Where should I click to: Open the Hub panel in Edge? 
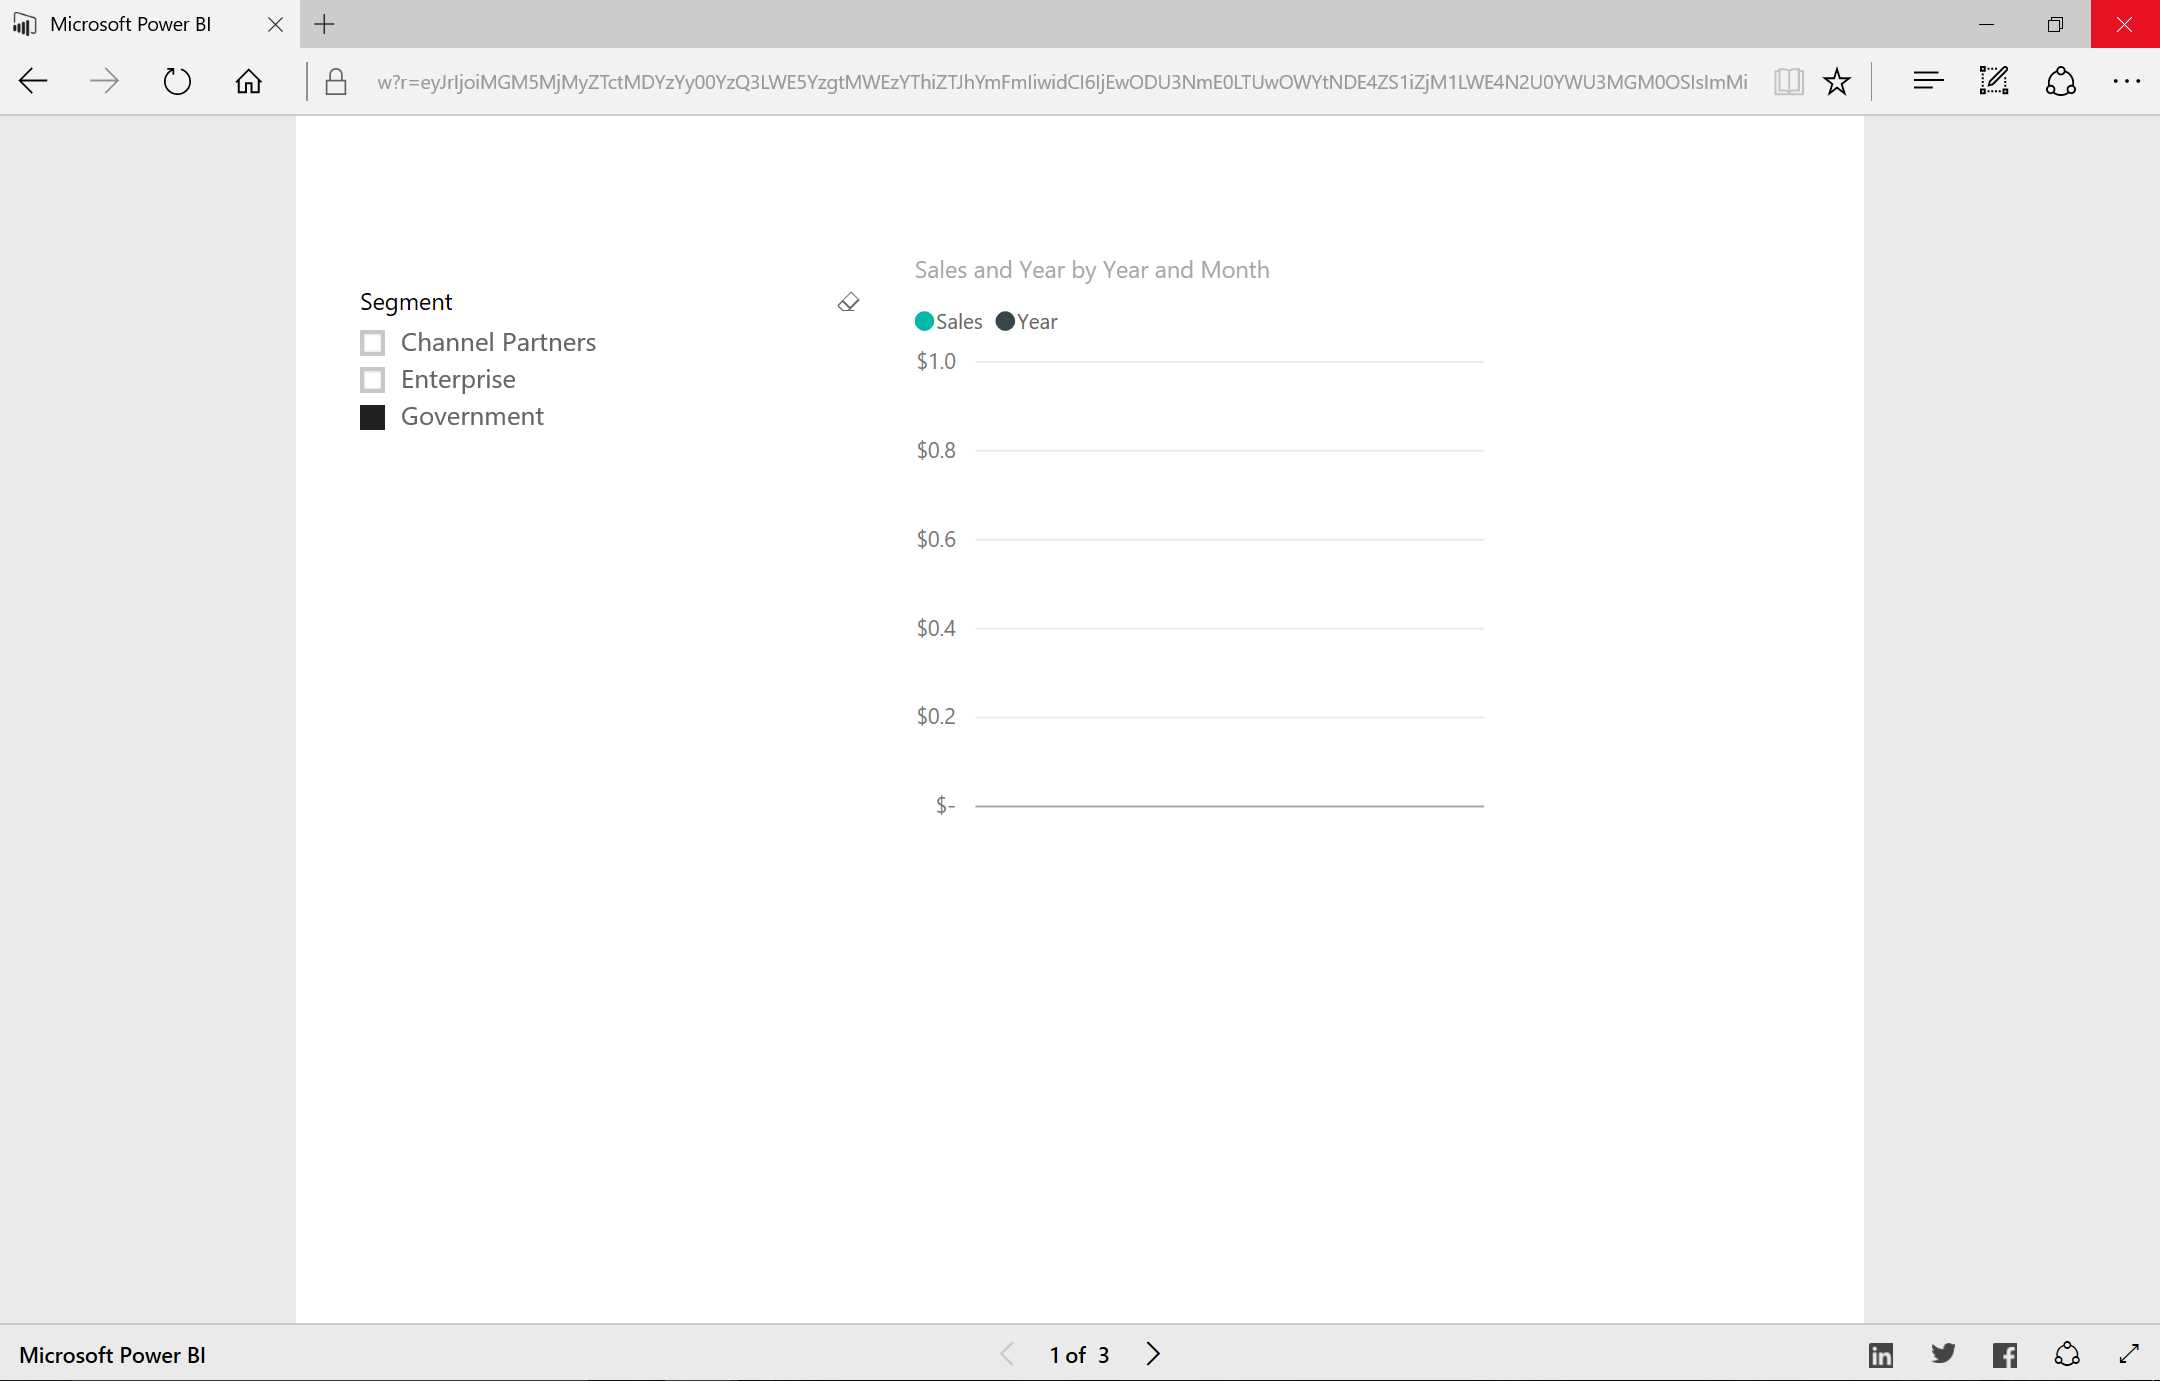(1927, 81)
